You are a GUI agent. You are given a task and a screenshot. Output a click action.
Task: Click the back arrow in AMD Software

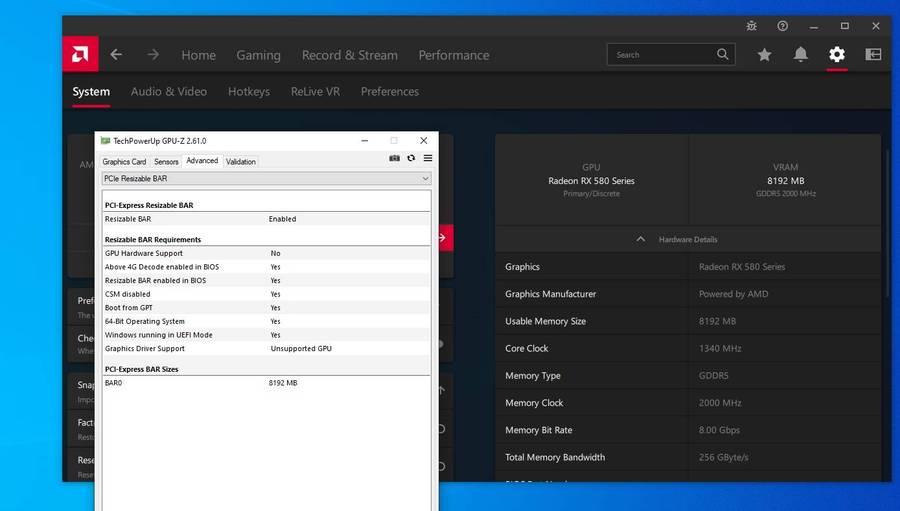point(116,55)
